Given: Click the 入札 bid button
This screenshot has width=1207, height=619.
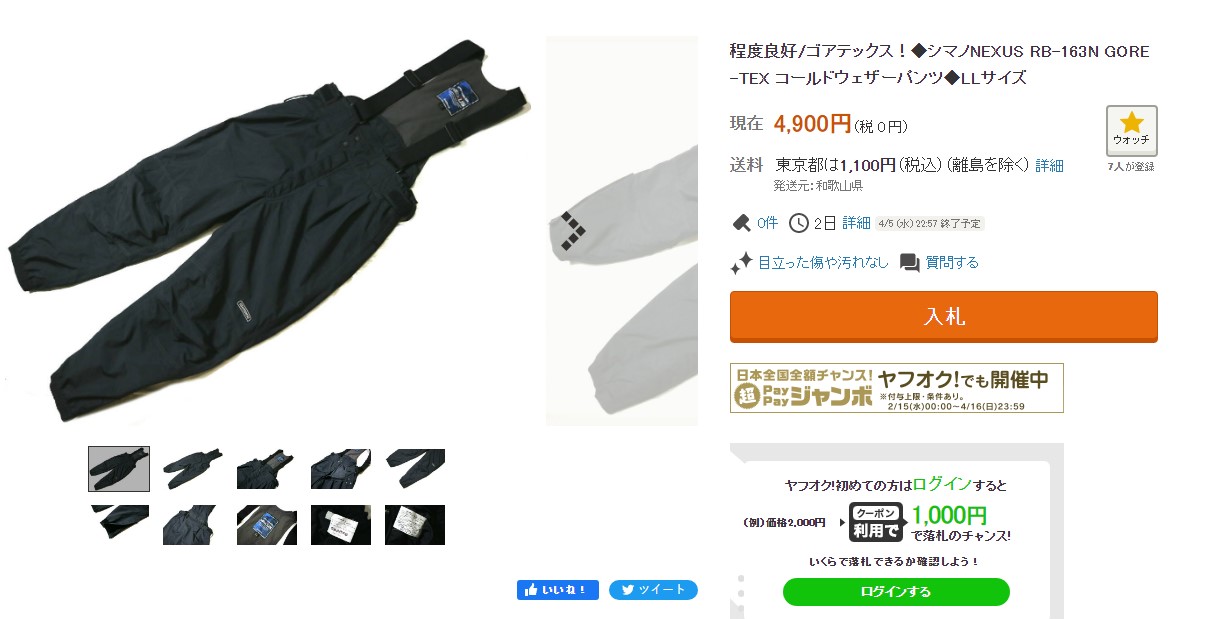Looking at the screenshot, I should click(943, 317).
